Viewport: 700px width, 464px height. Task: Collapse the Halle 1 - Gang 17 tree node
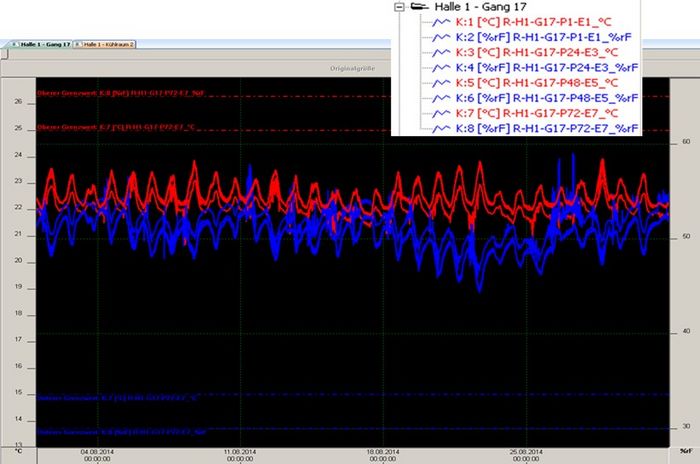click(x=401, y=6)
